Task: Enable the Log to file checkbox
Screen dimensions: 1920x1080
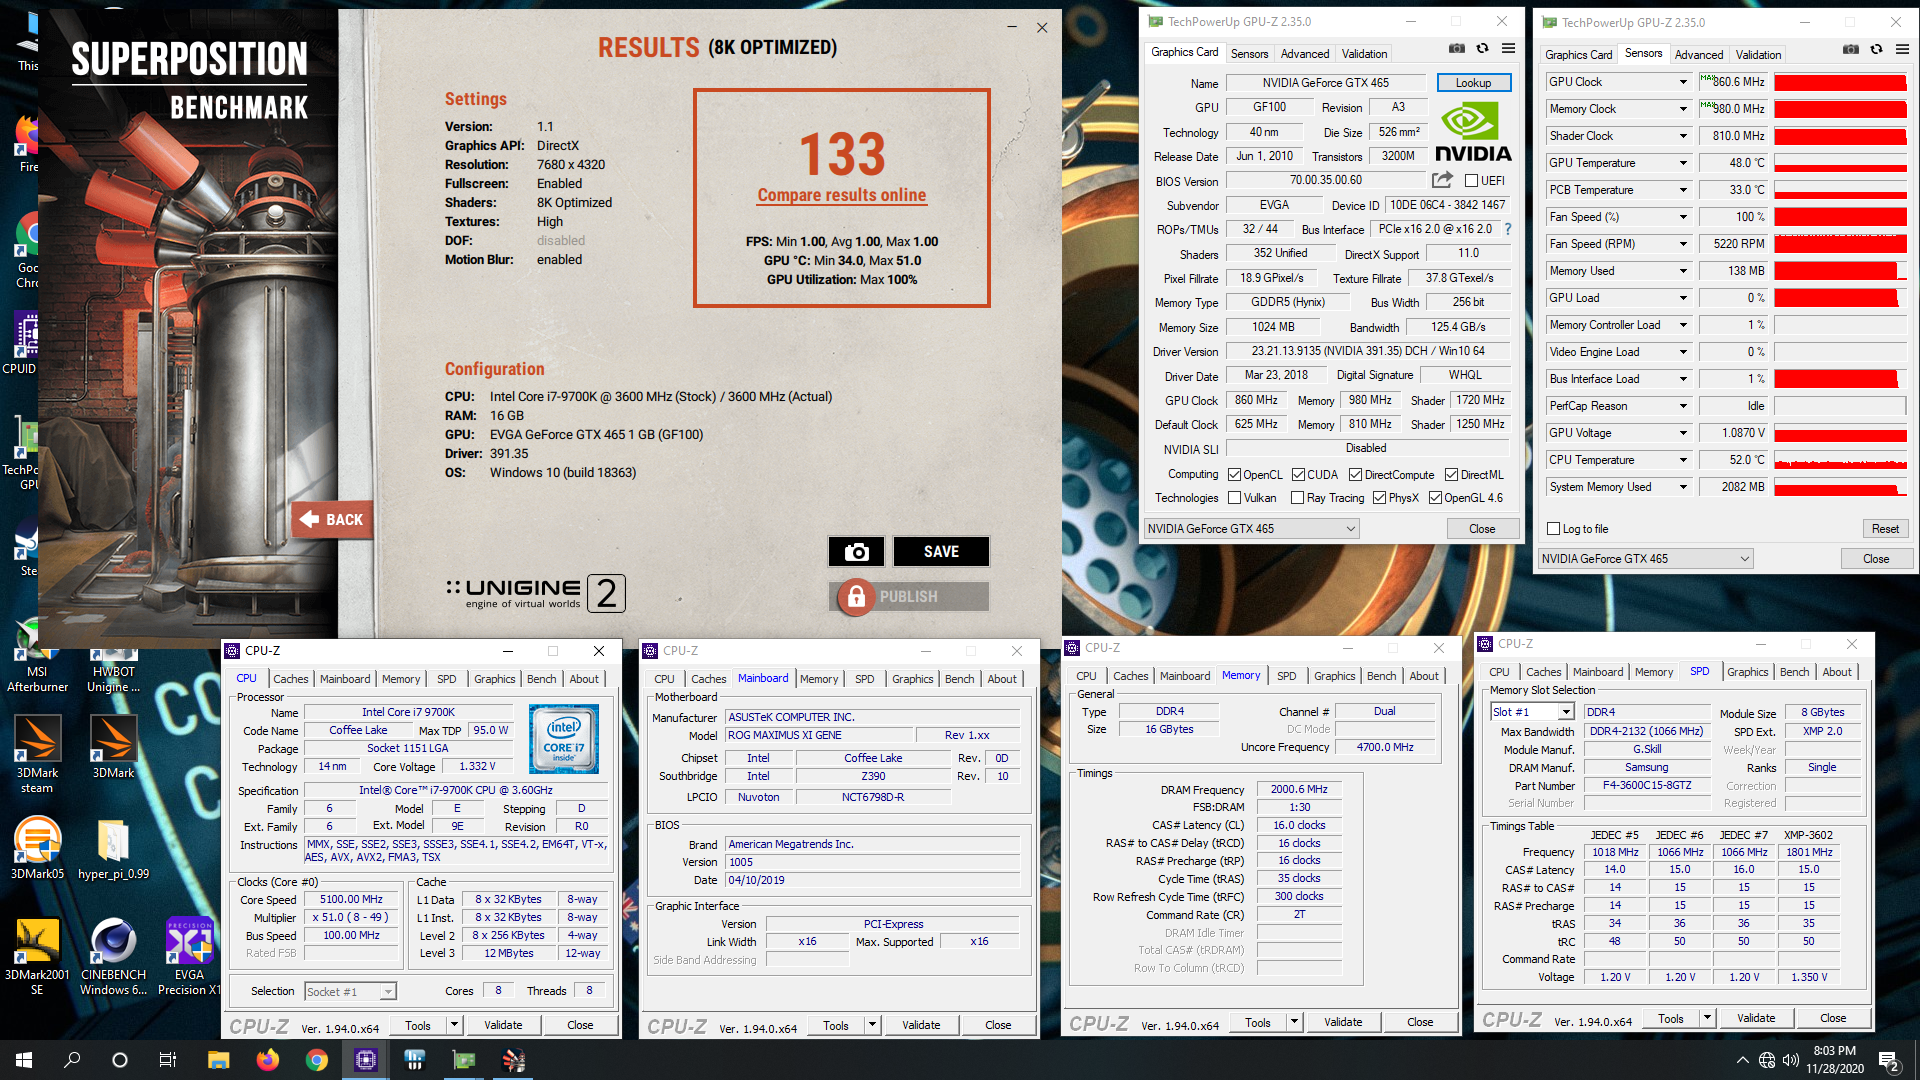Action: click(x=1553, y=529)
